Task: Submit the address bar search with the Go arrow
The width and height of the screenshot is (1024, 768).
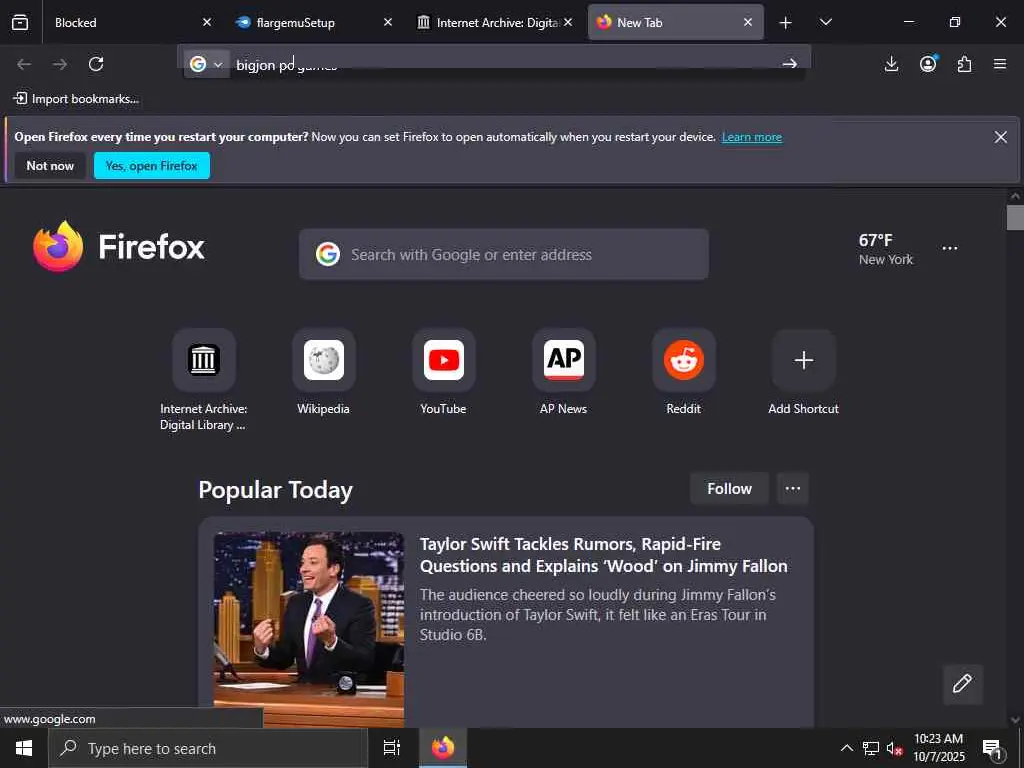Action: (790, 64)
